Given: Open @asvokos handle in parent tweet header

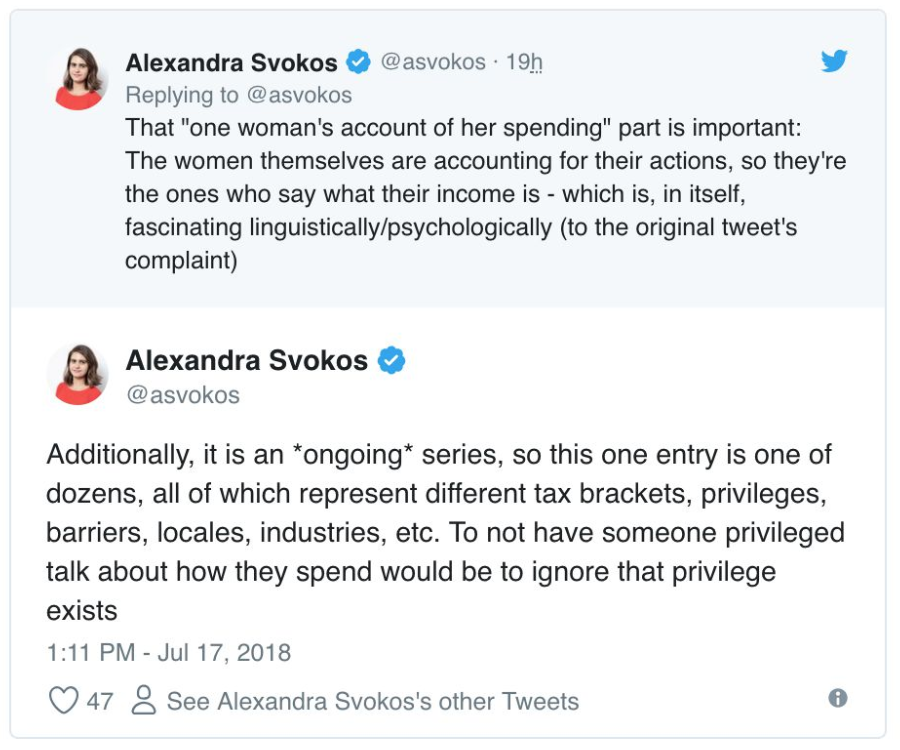Looking at the screenshot, I should [433, 61].
